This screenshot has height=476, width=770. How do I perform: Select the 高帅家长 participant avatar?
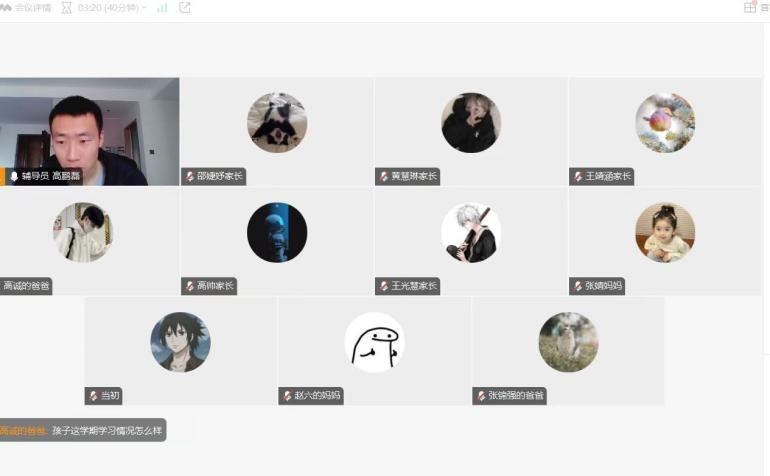[x=277, y=232]
